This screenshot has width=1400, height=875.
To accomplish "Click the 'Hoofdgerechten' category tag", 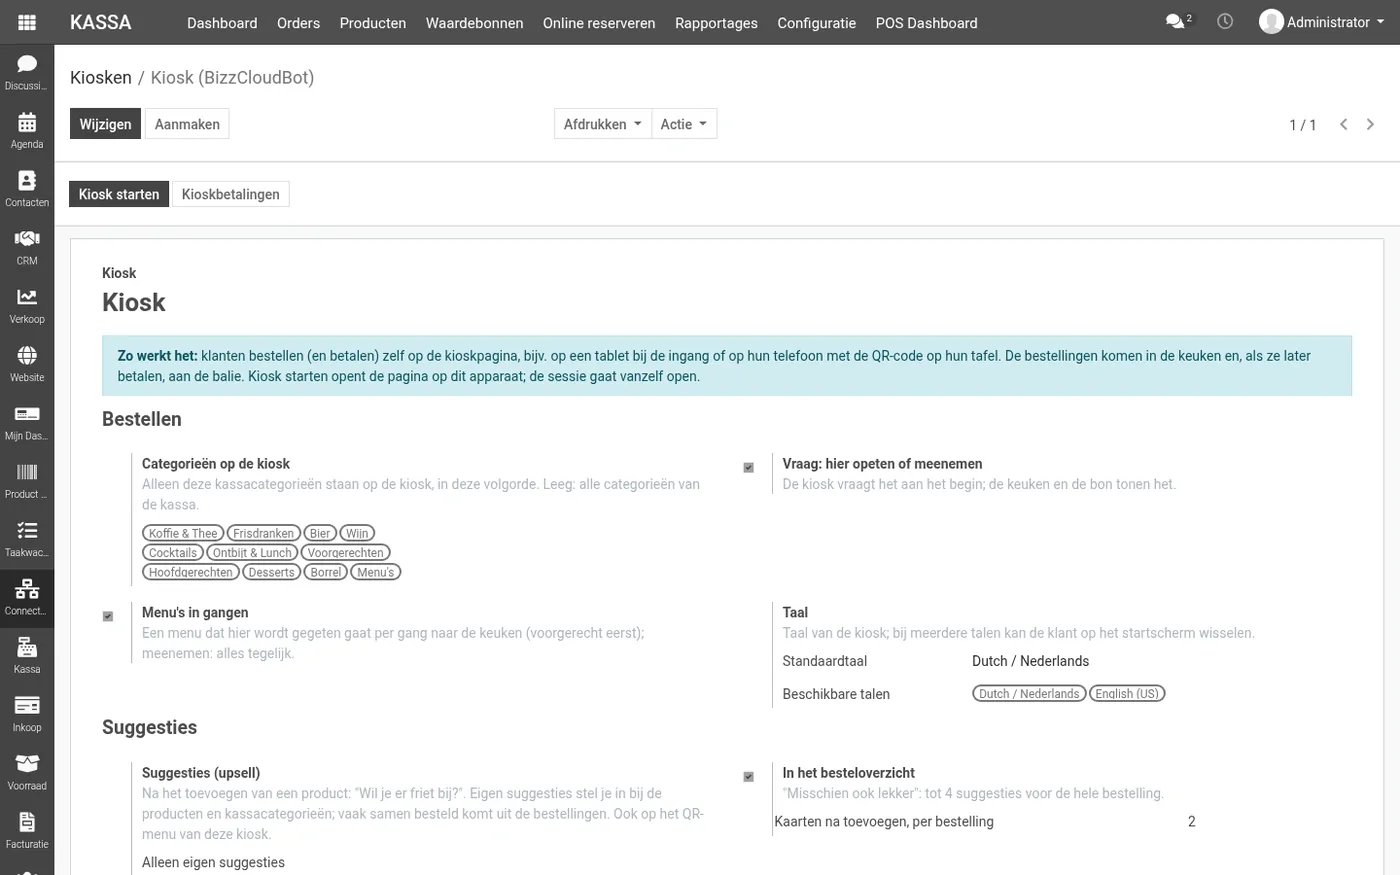I will click(191, 572).
